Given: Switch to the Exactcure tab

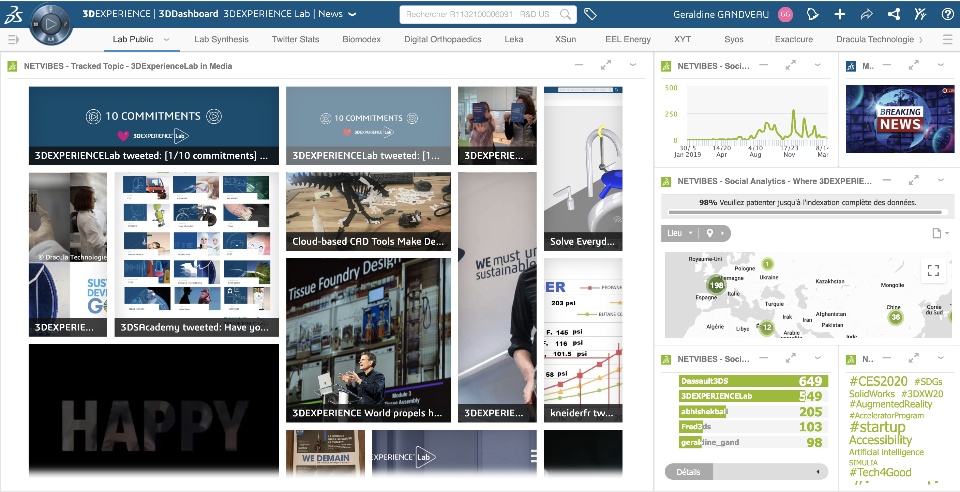Looking at the screenshot, I should (x=793, y=39).
